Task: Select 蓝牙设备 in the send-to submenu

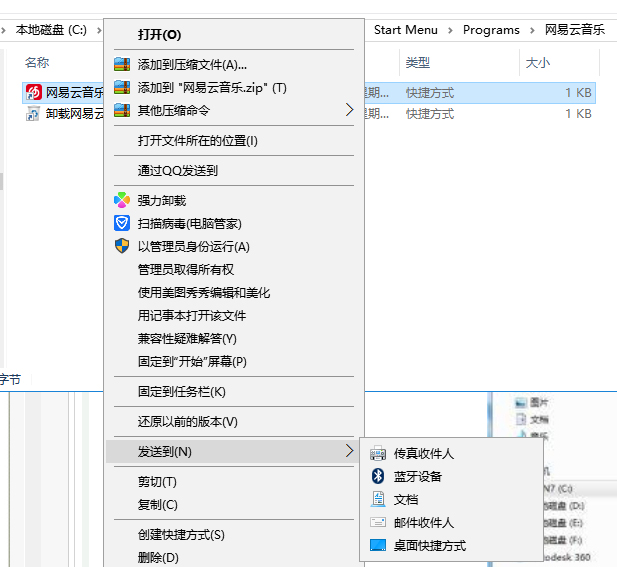Action: tap(451, 476)
